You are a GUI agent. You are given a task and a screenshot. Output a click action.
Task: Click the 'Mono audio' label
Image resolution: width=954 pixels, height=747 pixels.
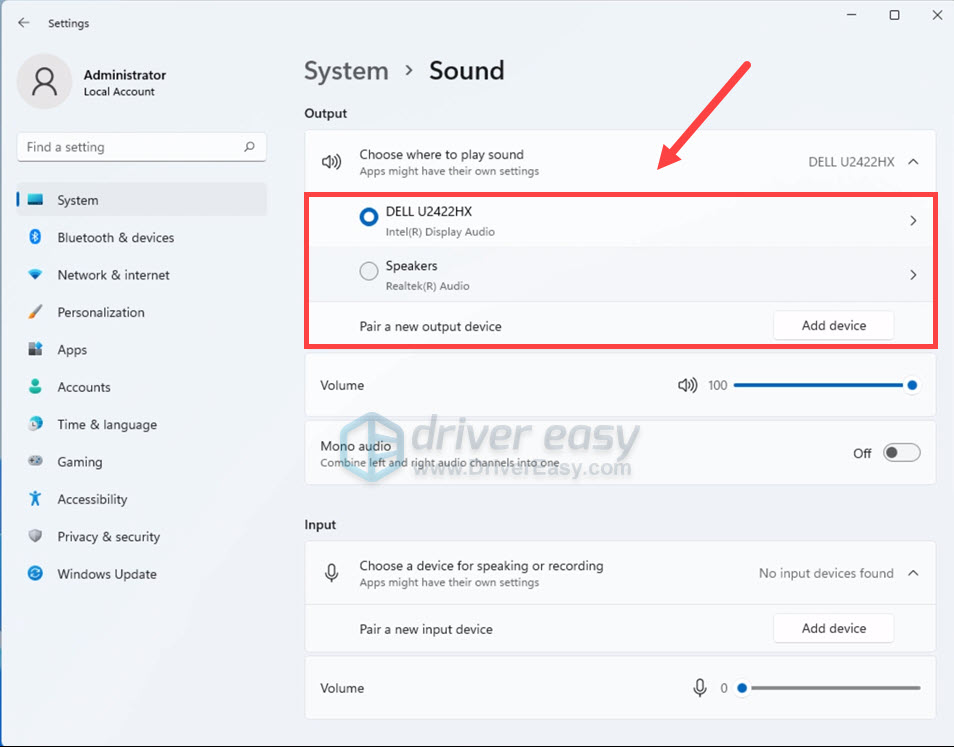click(x=356, y=446)
